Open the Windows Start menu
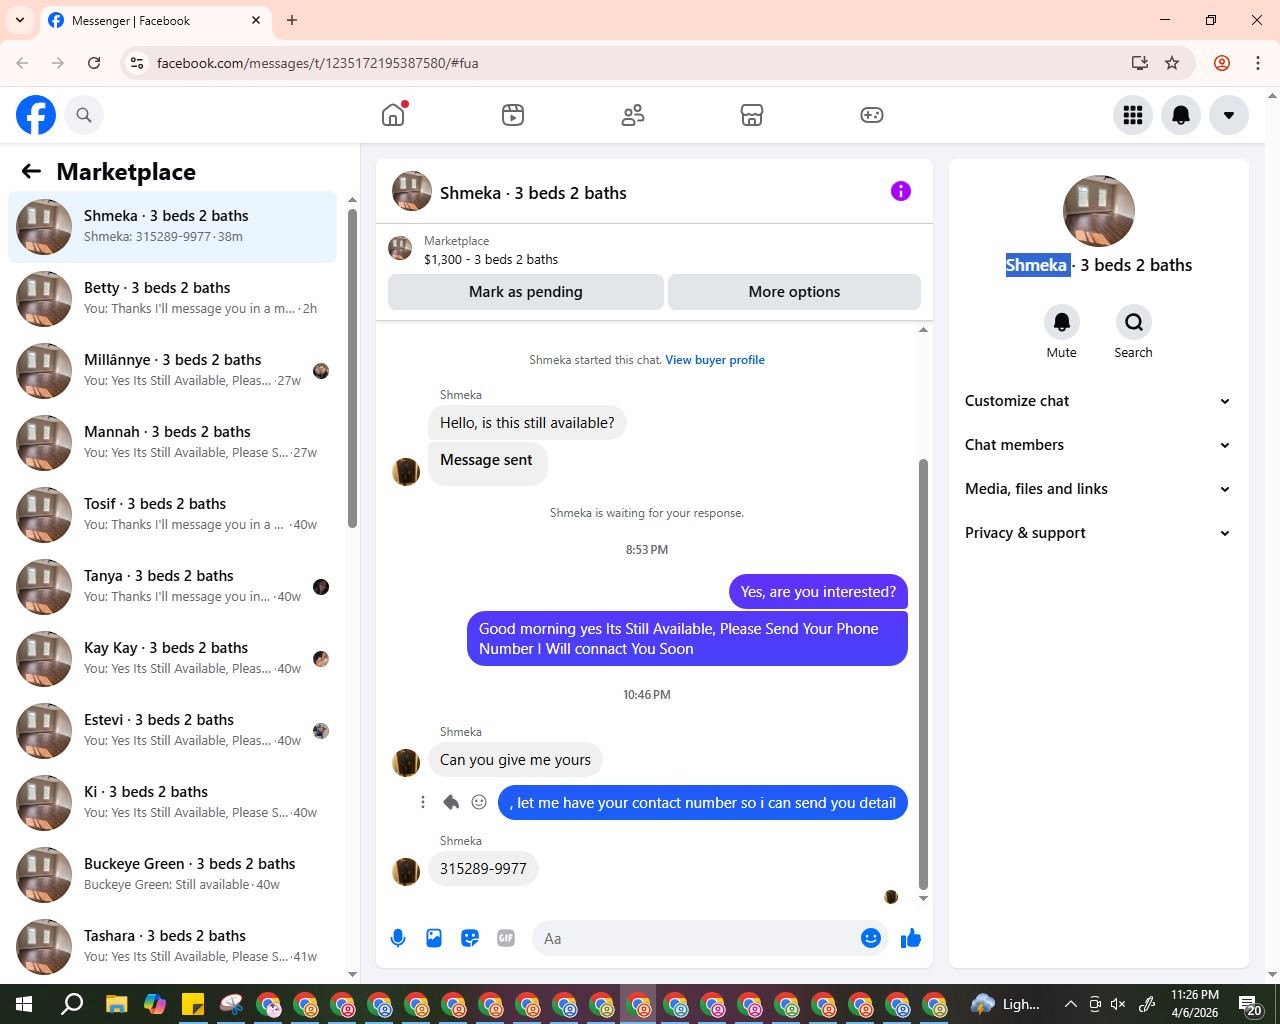 24,1004
